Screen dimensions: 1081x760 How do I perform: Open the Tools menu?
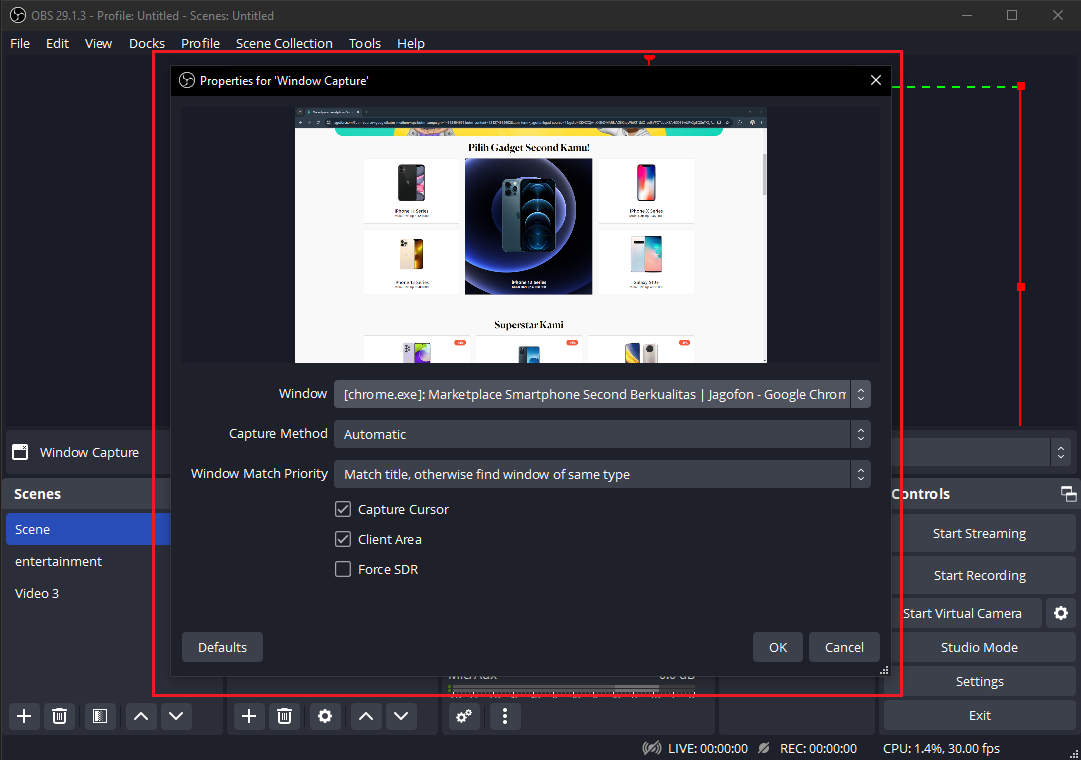tap(365, 43)
